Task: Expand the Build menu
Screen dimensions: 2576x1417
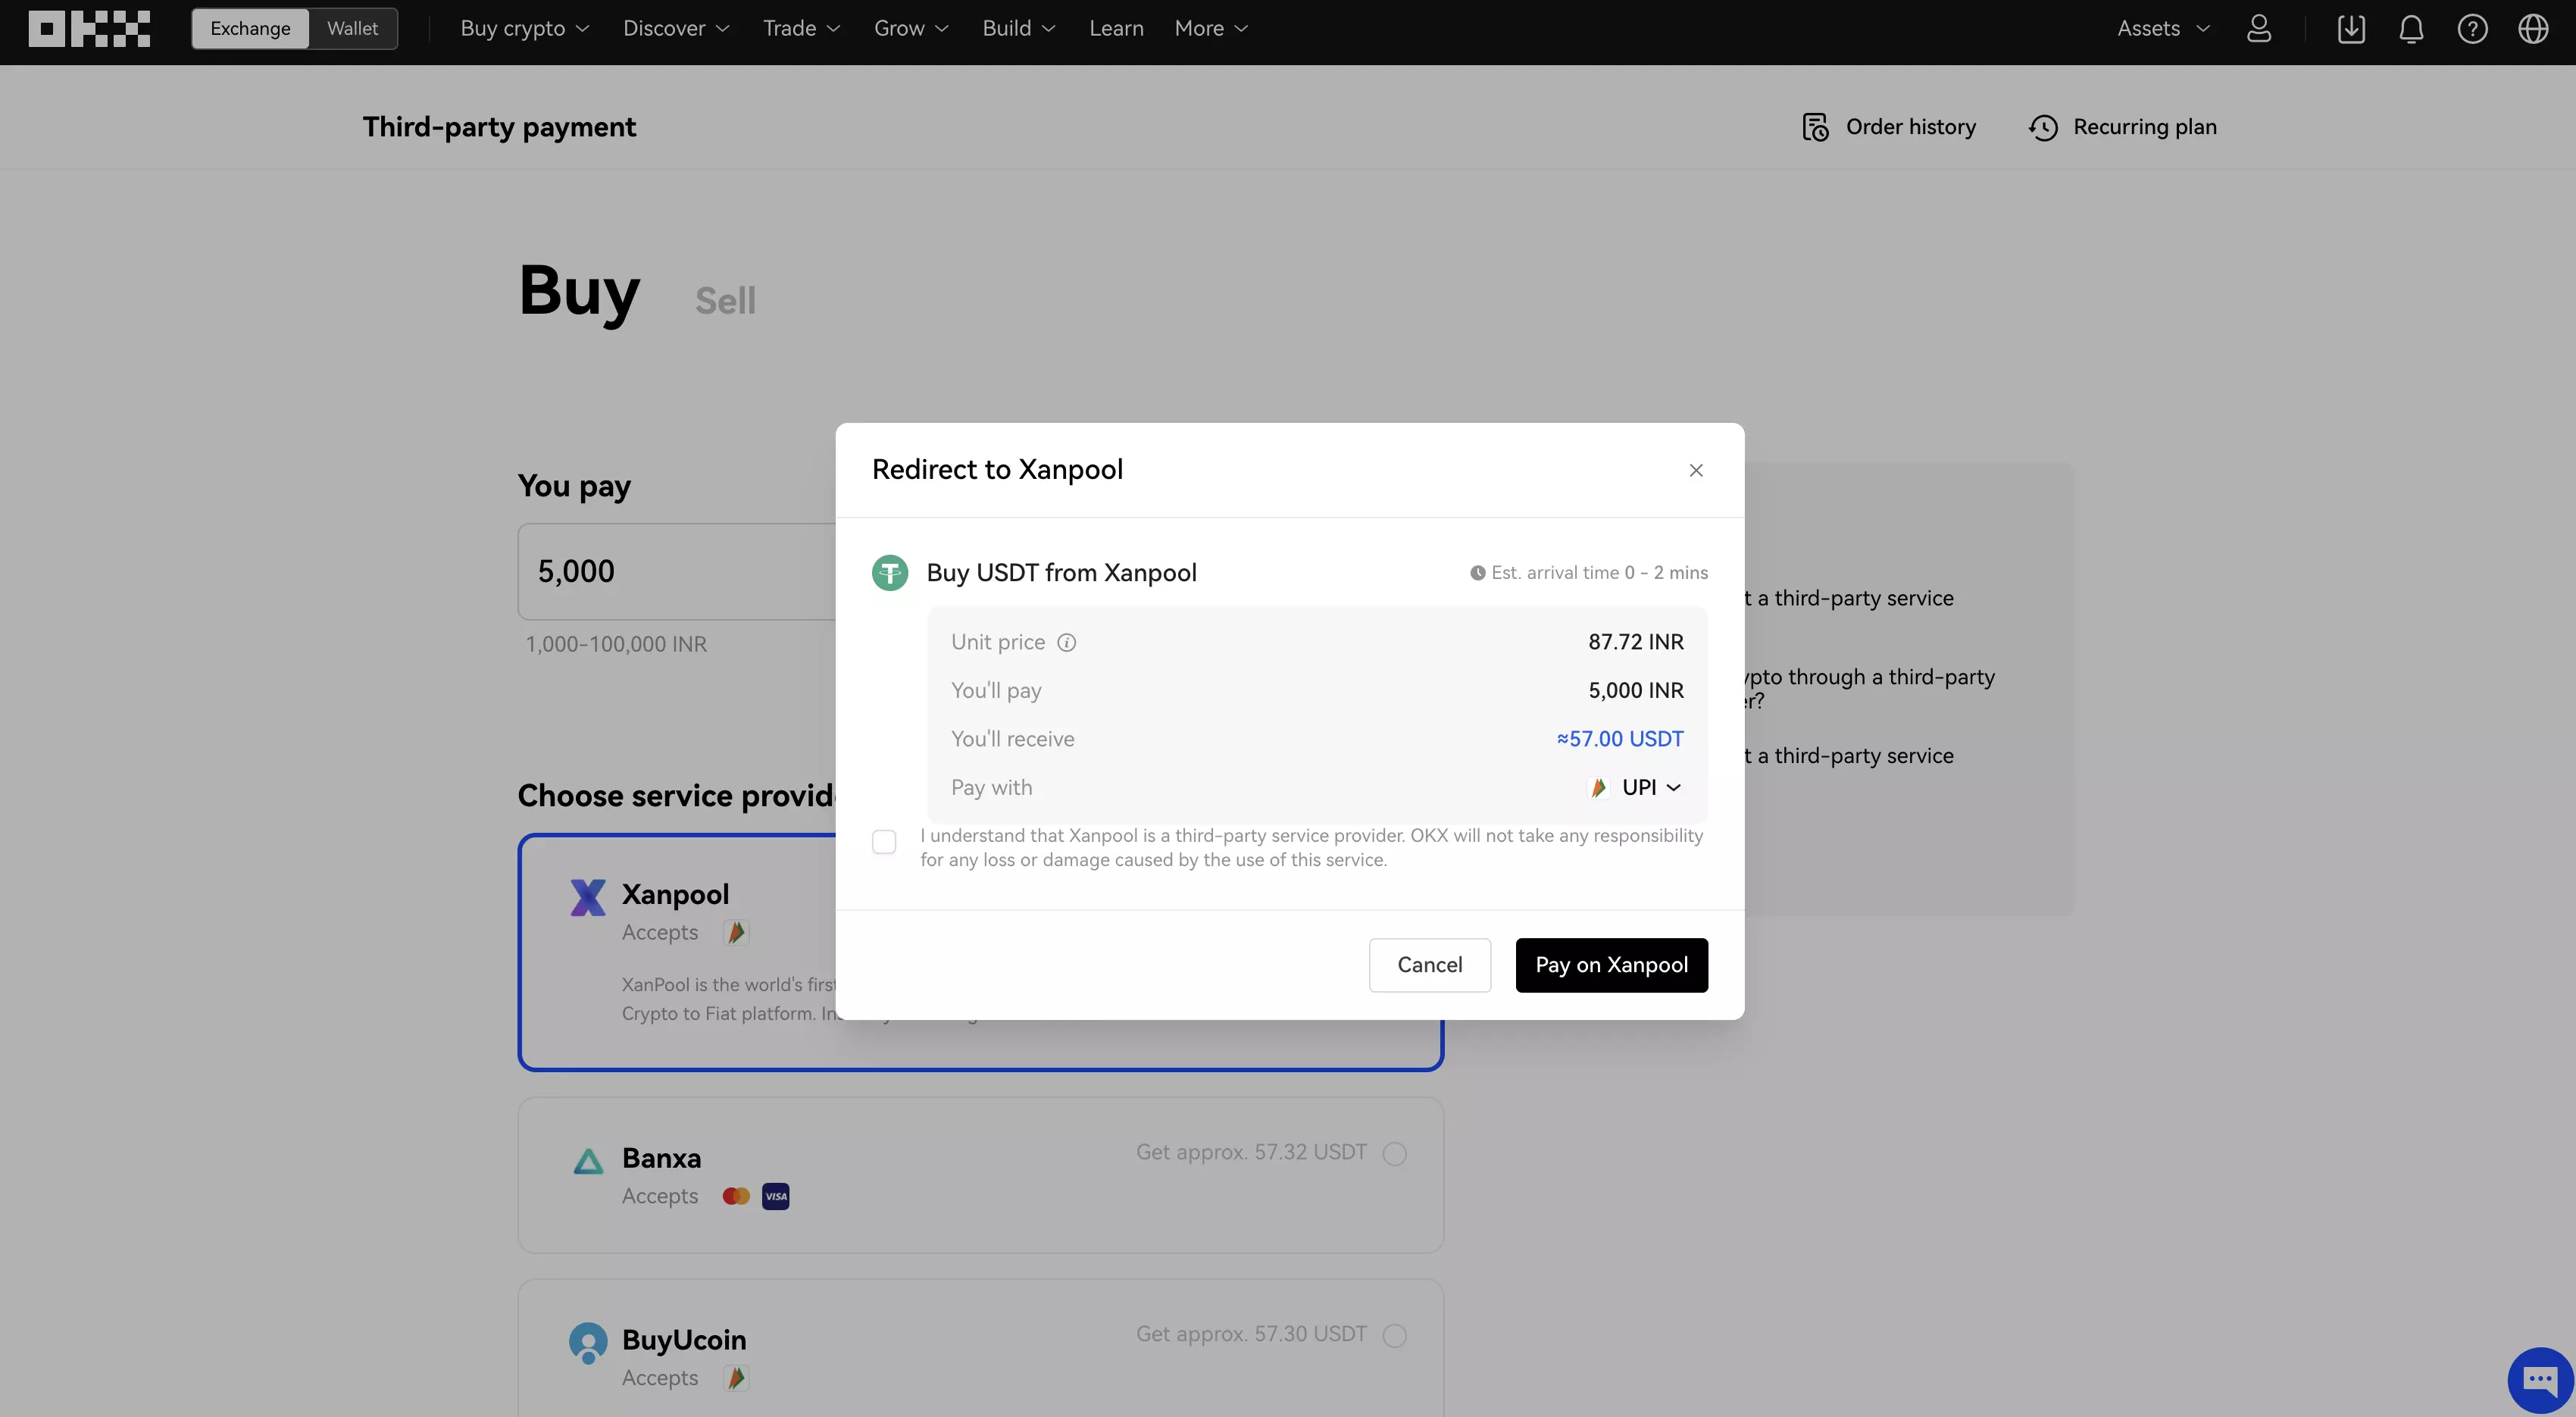Action: coord(1018,29)
